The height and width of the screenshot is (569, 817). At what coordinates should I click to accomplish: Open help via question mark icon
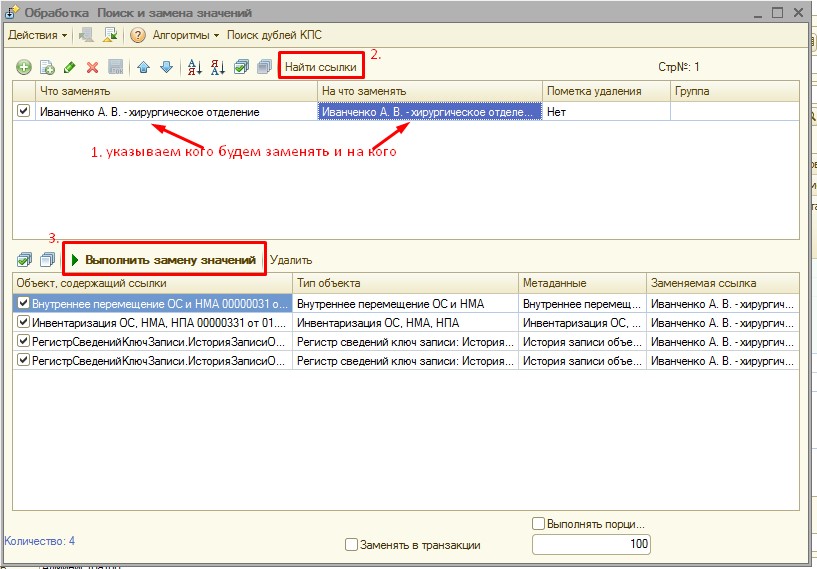[138, 35]
